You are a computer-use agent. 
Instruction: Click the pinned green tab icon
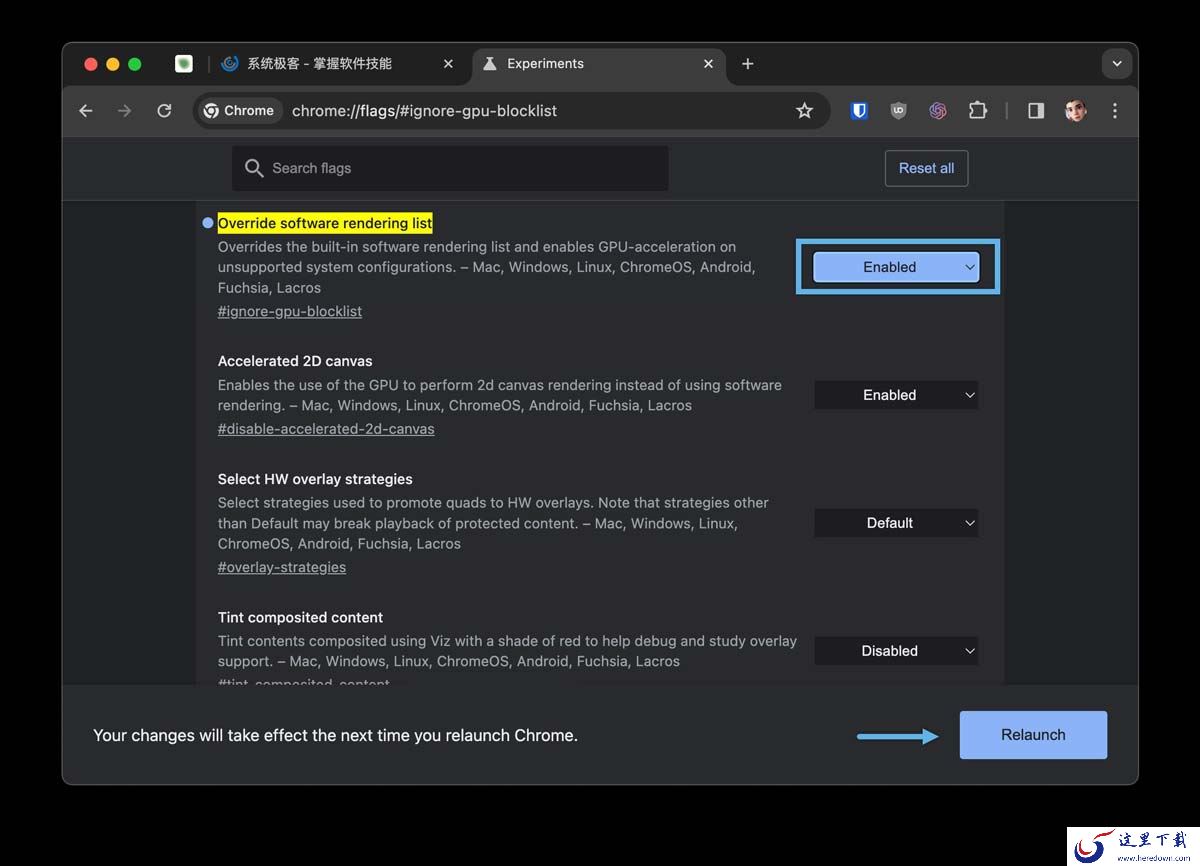click(184, 64)
